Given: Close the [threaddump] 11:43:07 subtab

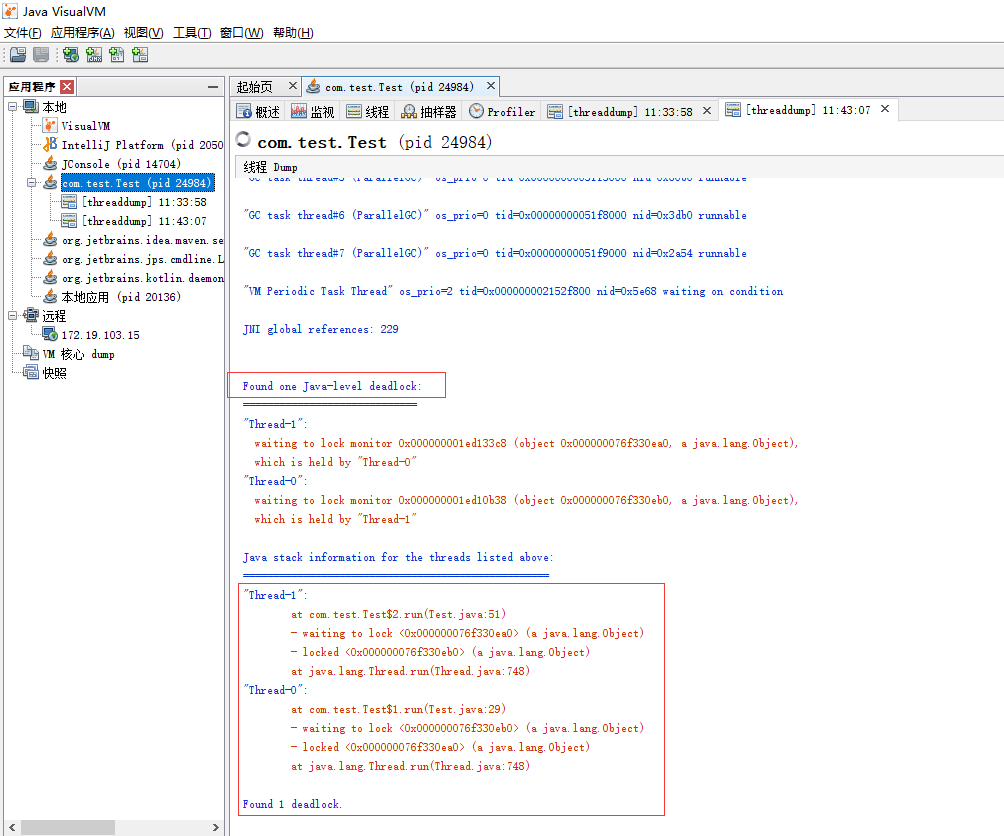Looking at the screenshot, I should tap(885, 109).
